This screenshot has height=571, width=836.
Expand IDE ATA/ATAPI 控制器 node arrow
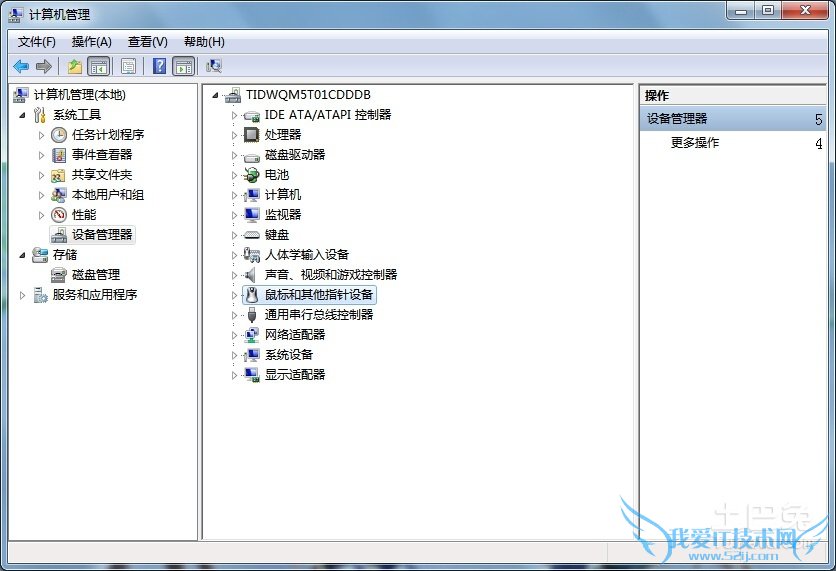tap(234, 115)
